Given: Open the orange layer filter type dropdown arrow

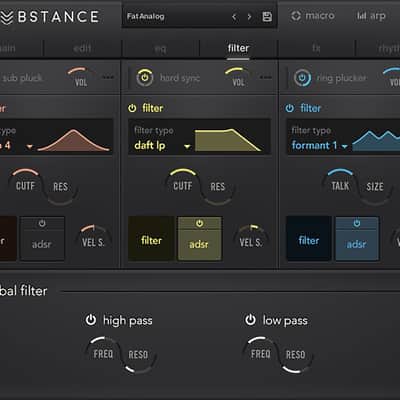Looking at the screenshot, I should click(x=30, y=146).
